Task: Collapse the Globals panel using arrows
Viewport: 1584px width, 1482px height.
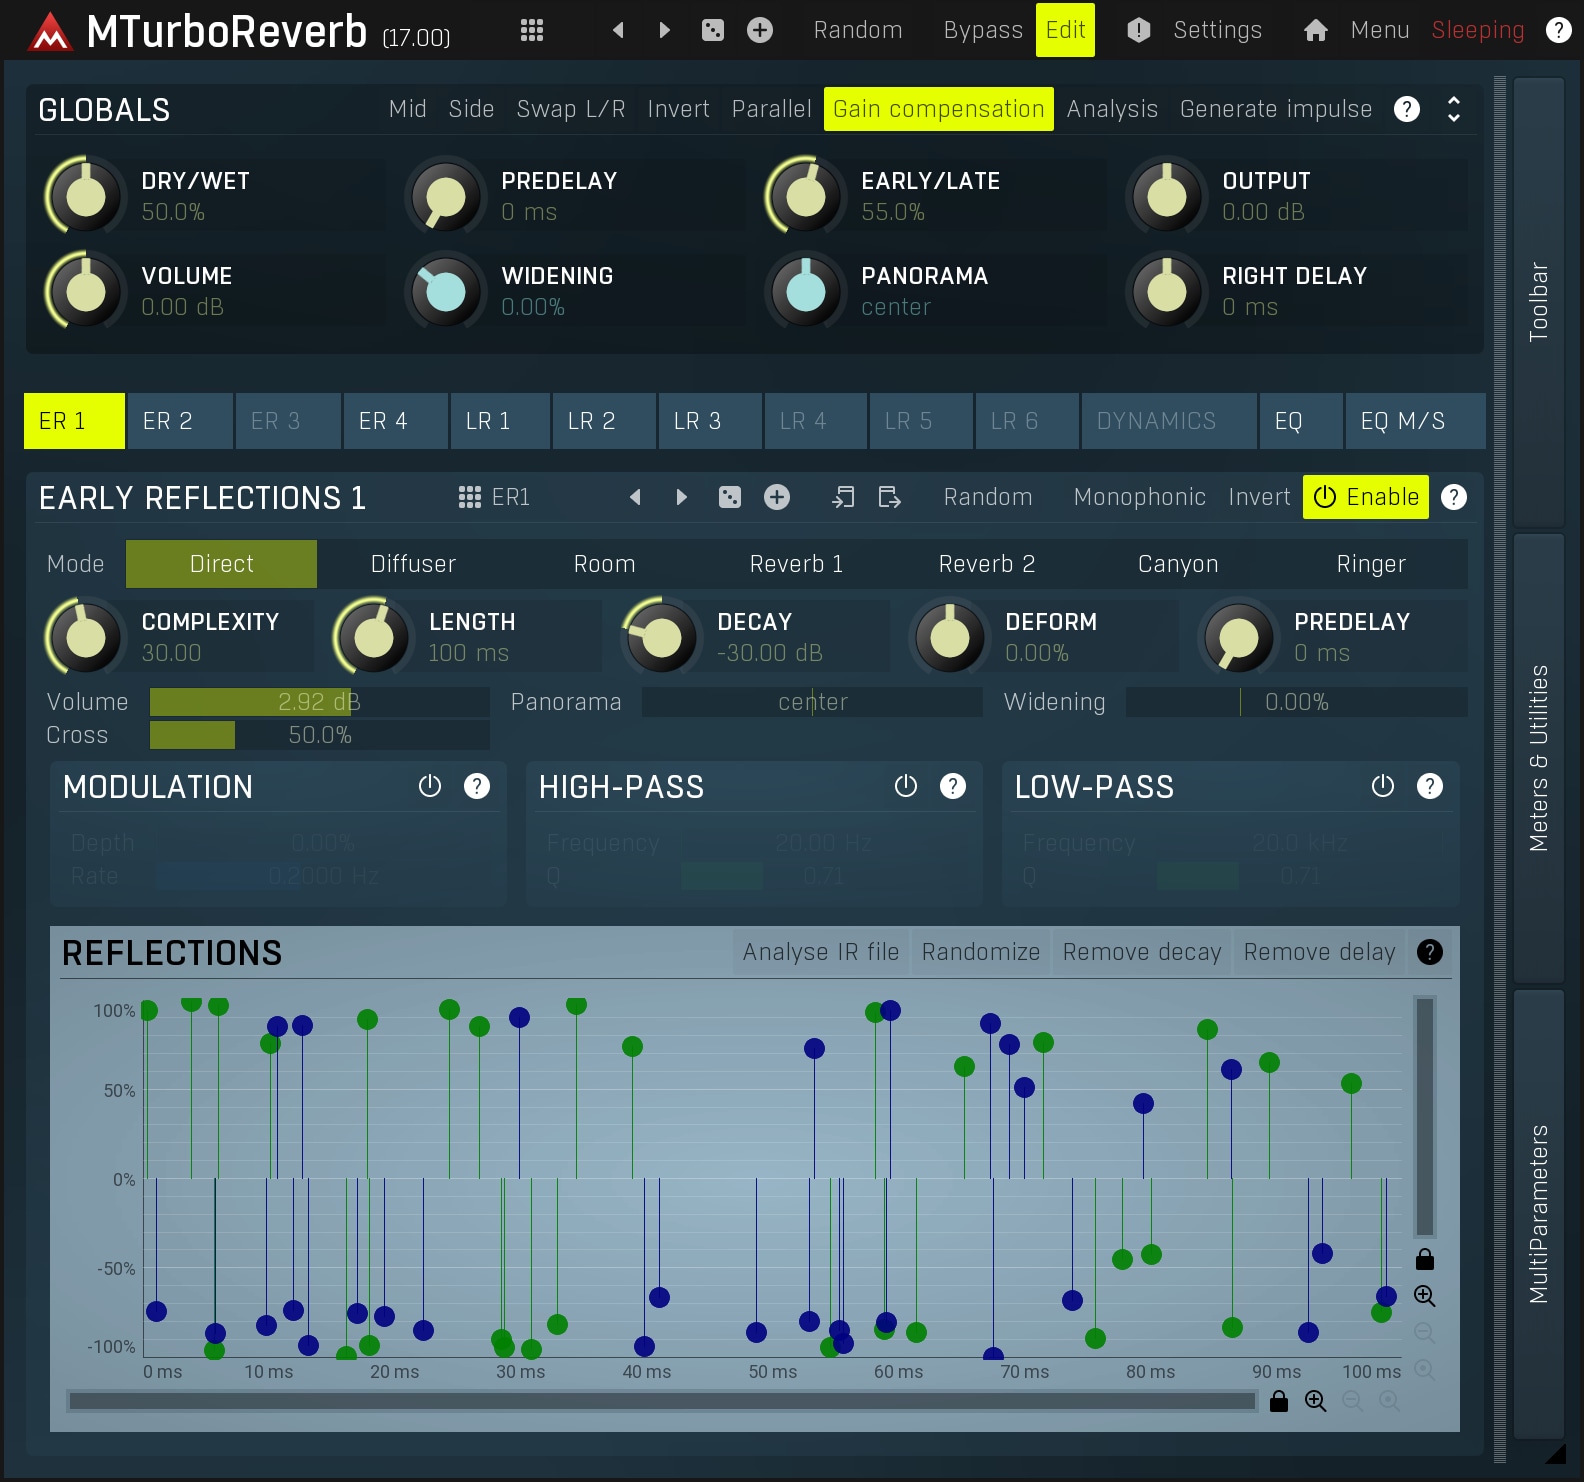Action: point(1453,109)
